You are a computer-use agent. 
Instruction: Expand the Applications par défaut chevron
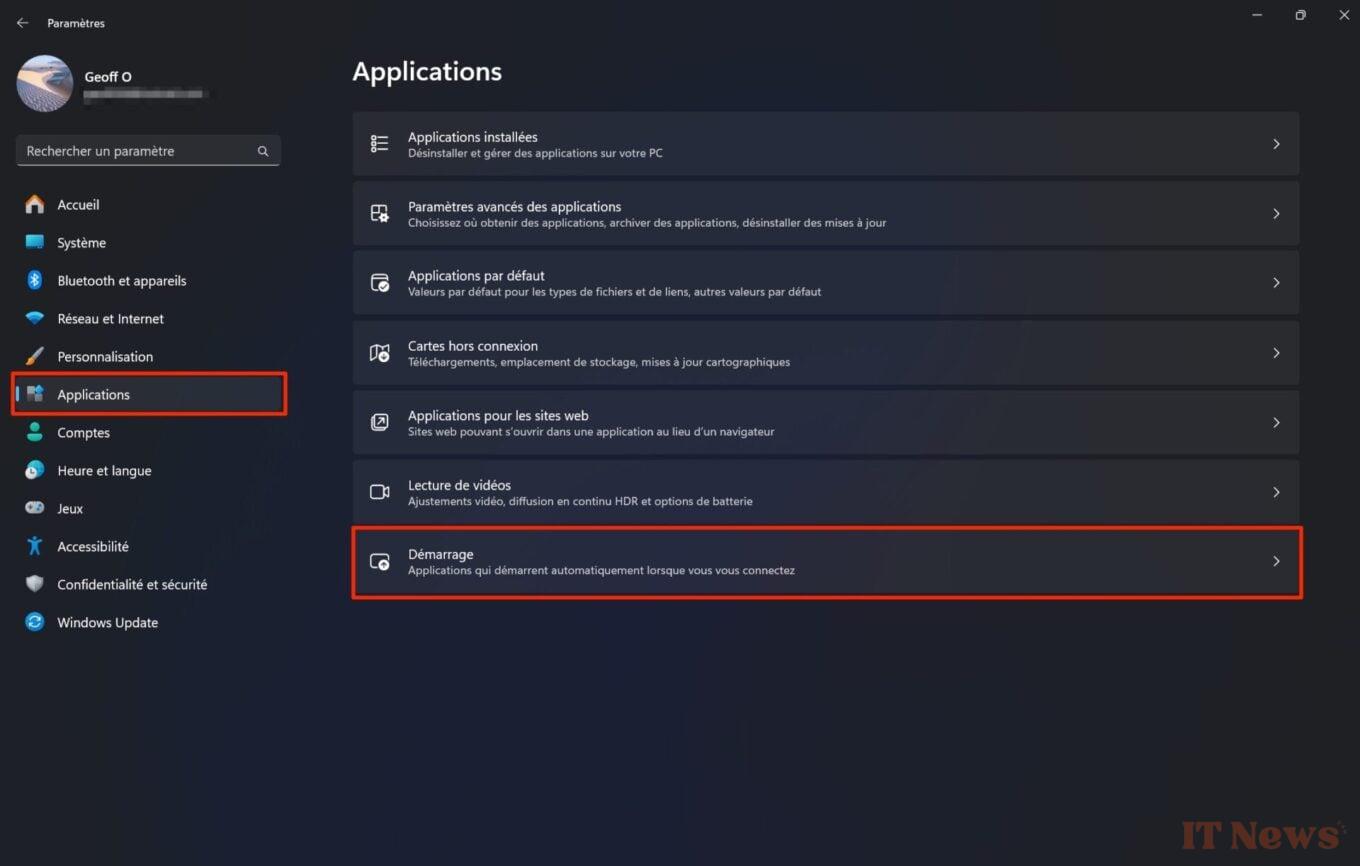1276,283
